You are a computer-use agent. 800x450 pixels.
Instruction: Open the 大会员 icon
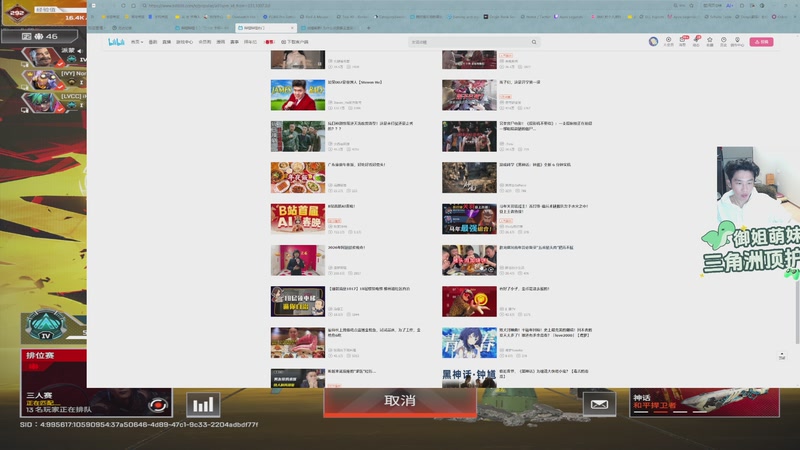coord(668,42)
